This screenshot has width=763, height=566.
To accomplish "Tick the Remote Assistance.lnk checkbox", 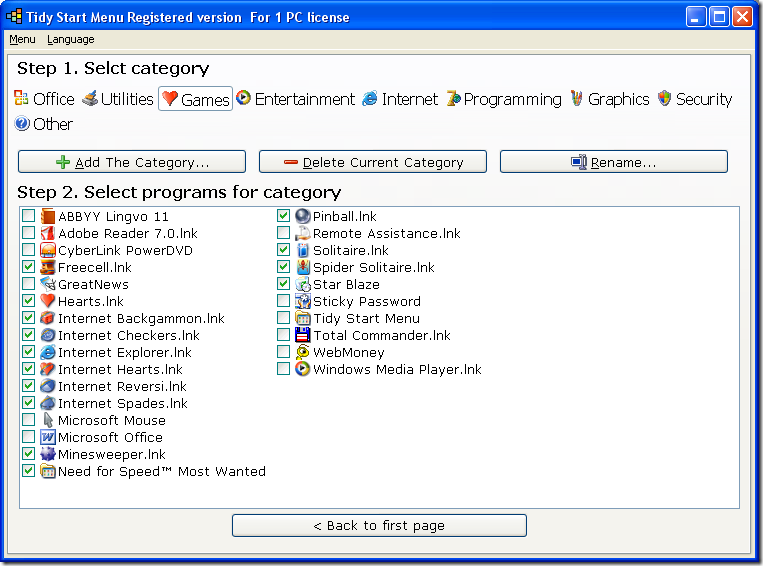I will click(x=284, y=233).
